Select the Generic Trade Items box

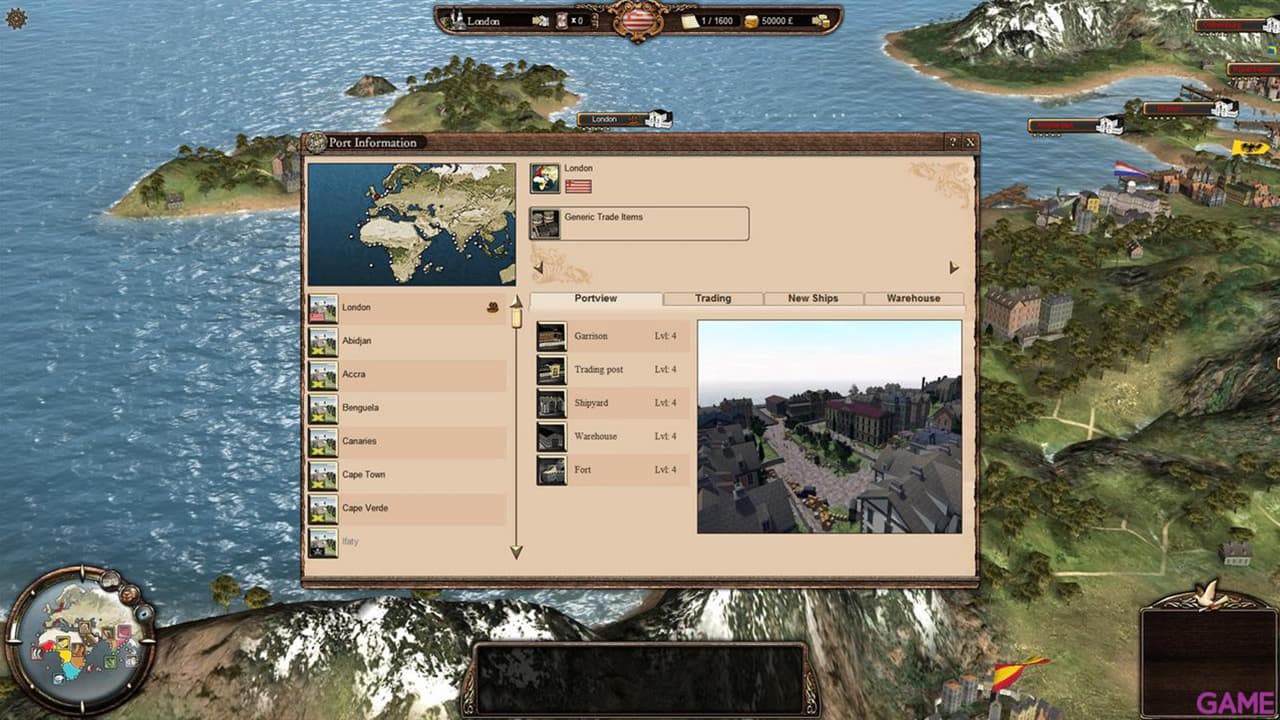(x=639, y=224)
